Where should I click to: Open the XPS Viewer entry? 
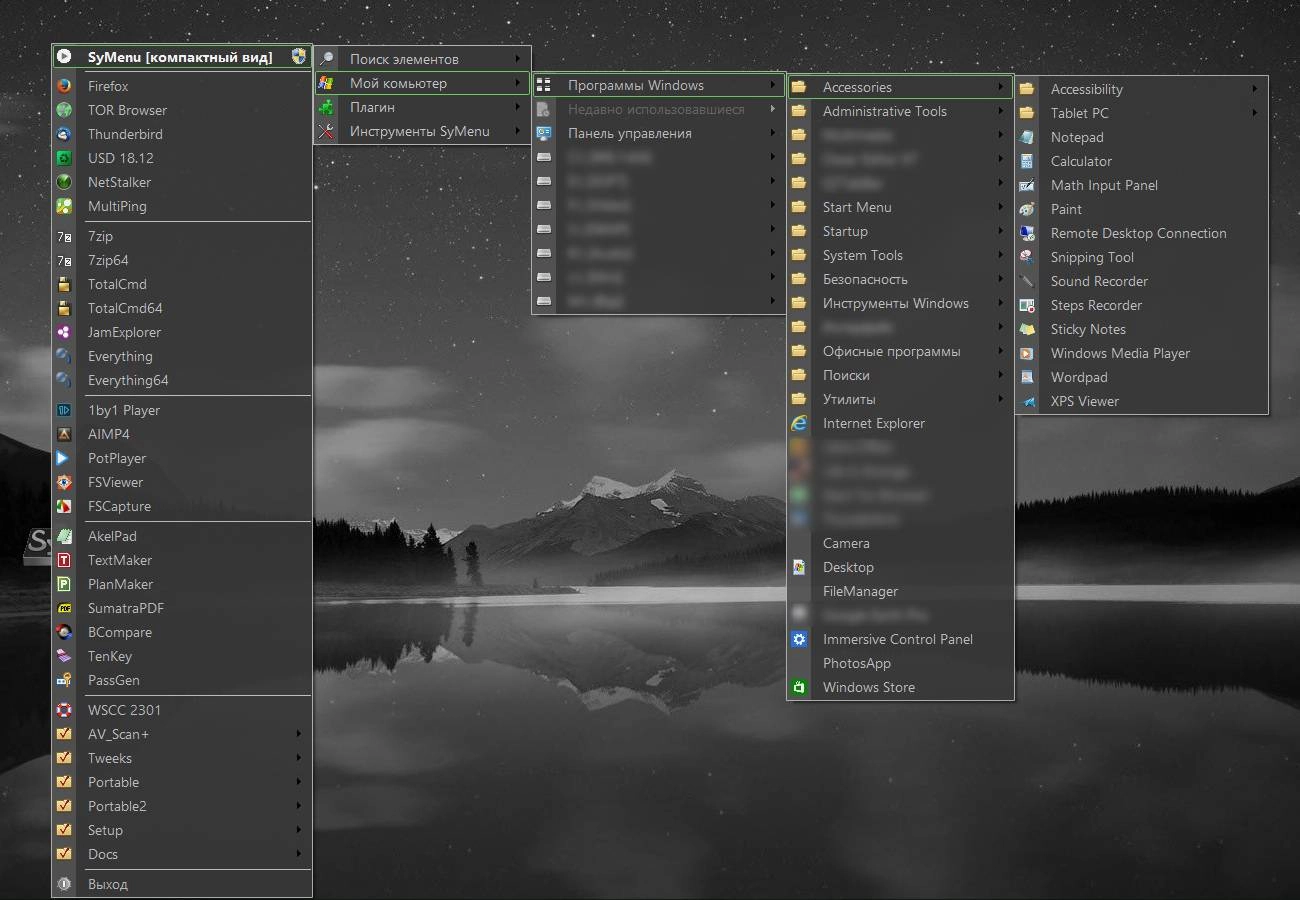[x=1142, y=401]
